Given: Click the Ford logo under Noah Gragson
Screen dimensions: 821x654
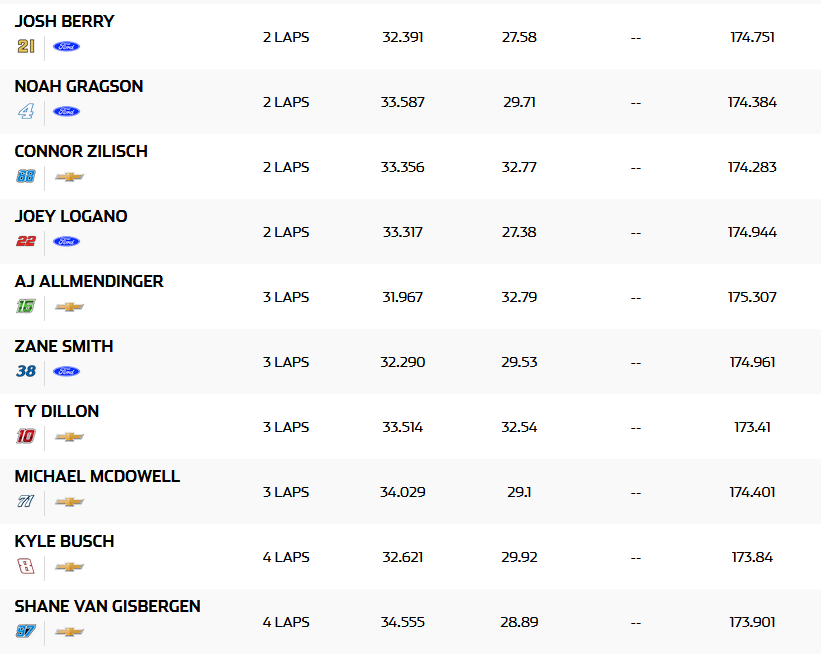Looking at the screenshot, I should [67, 111].
